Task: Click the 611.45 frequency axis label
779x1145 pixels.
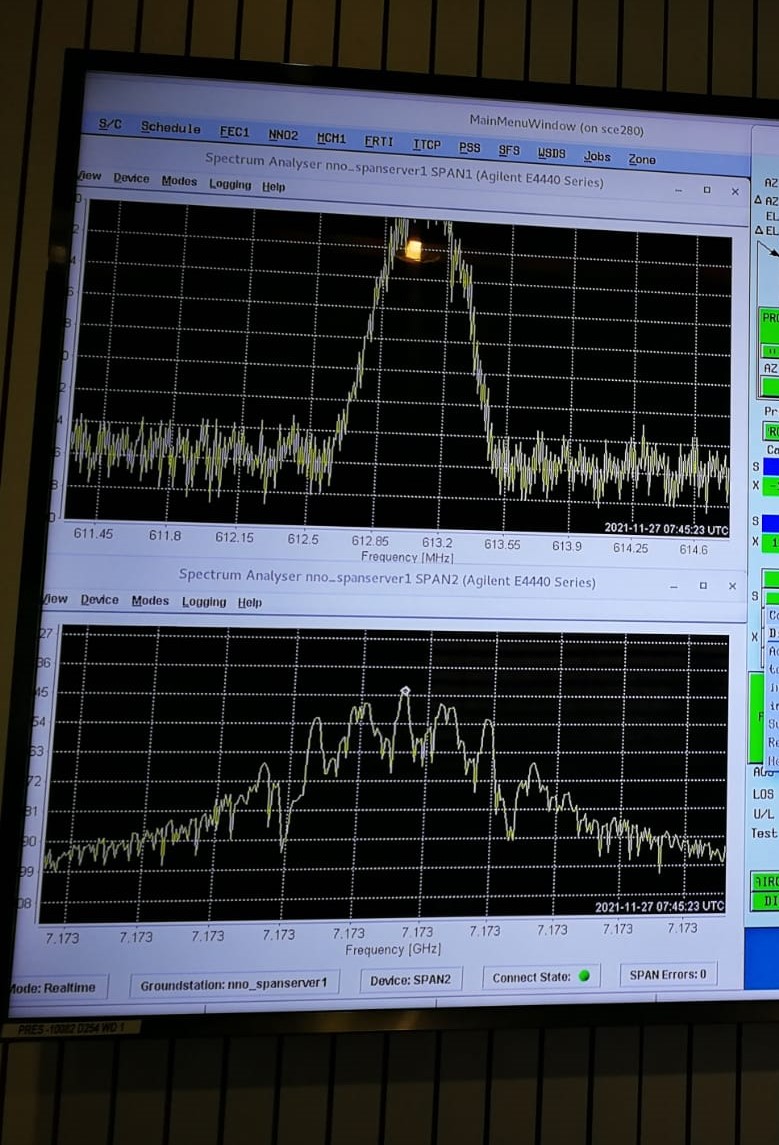Action: (93, 533)
